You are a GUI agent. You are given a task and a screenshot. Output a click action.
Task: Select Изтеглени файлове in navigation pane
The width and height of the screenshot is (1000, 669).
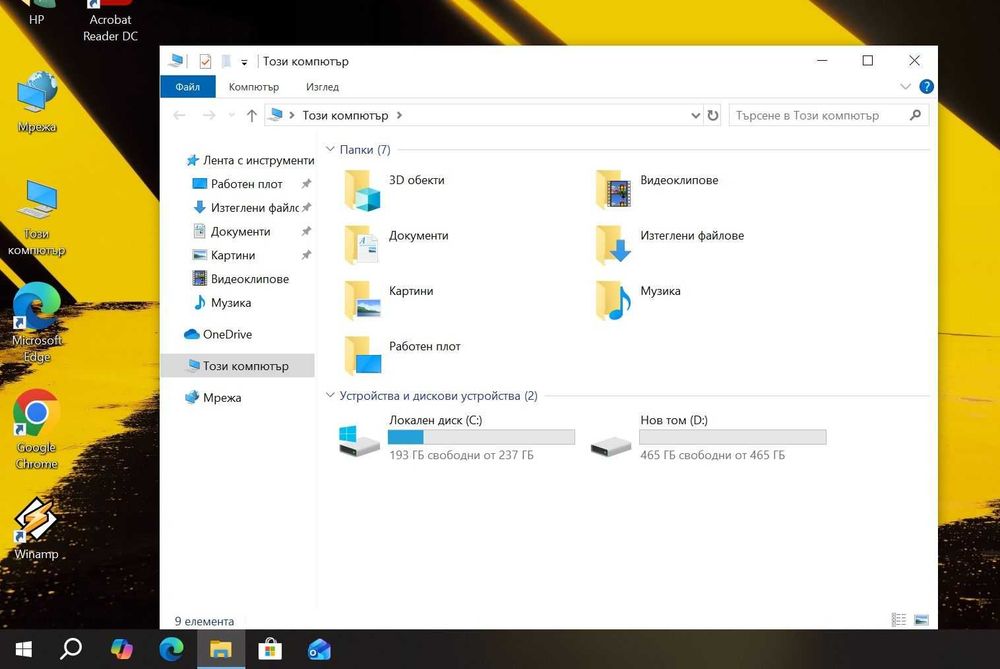pos(245,207)
